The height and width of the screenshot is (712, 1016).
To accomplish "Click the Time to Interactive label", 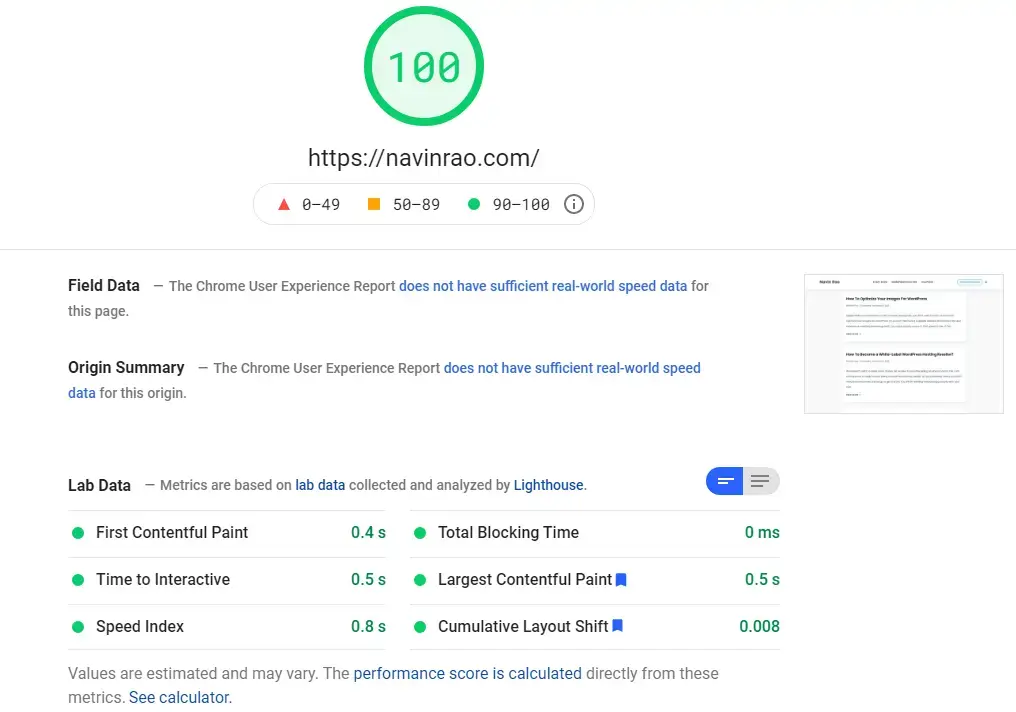I will (163, 579).
